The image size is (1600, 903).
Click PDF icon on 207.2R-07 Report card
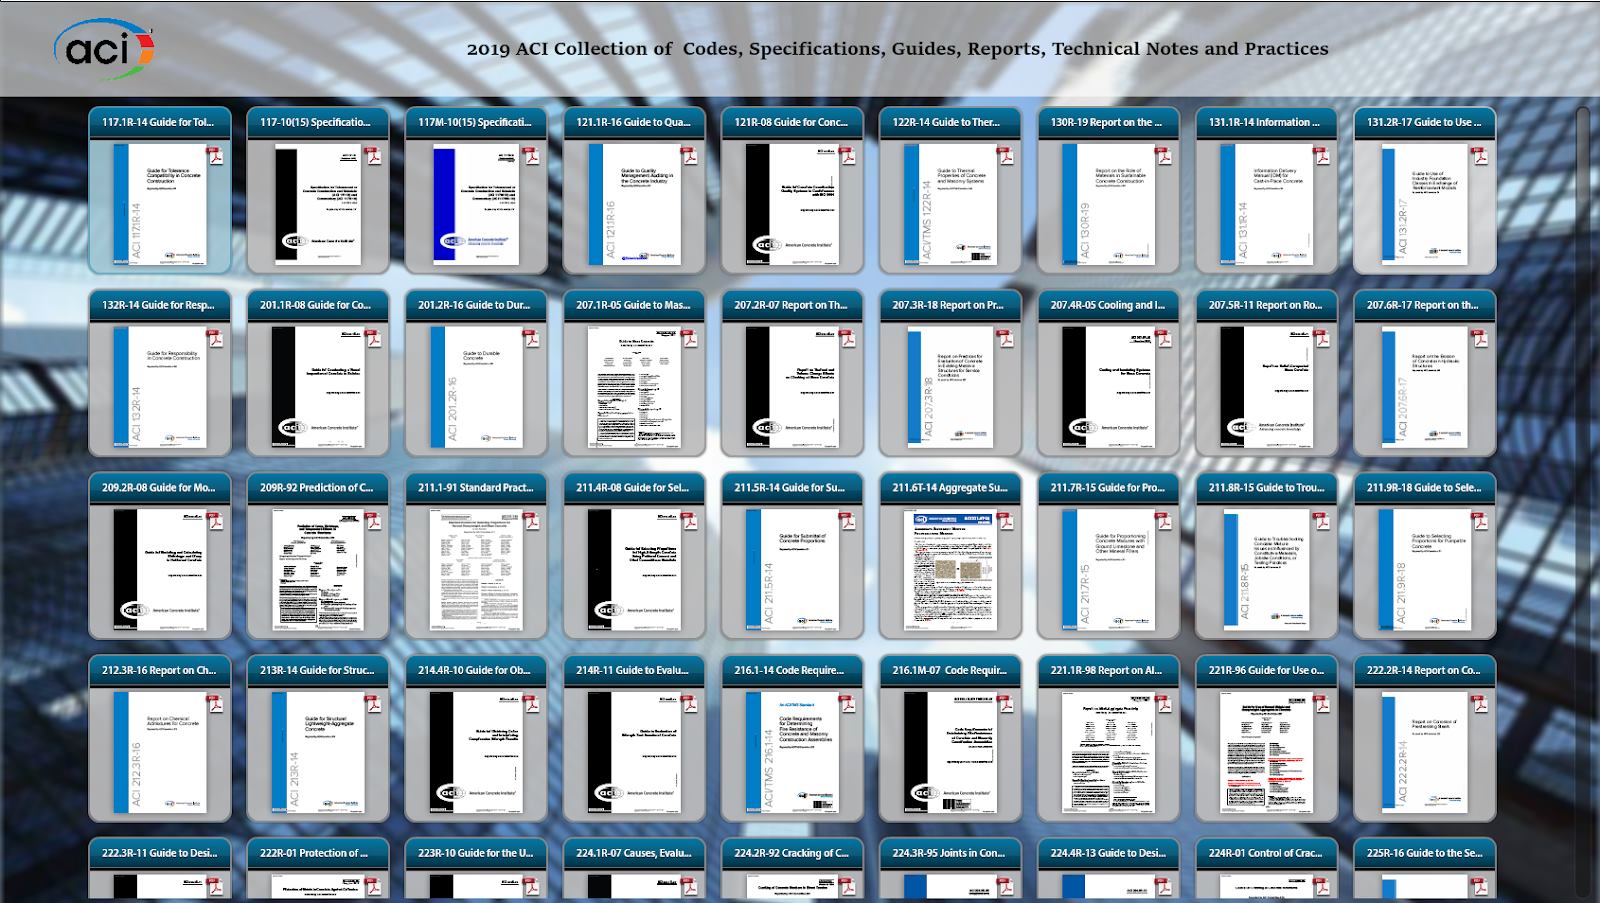pyautogui.click(x=847, y=338)
